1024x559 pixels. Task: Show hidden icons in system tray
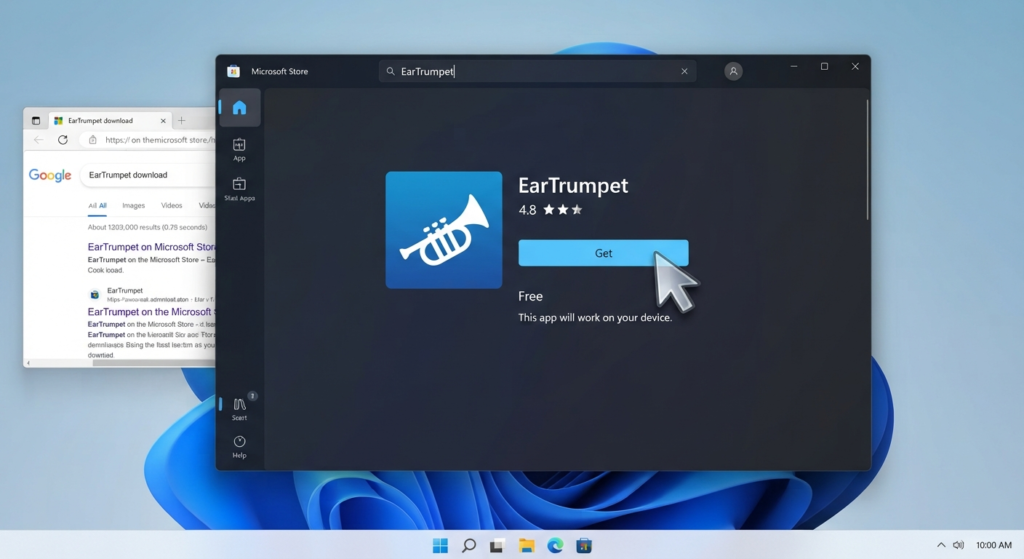[x=941, y=545]
